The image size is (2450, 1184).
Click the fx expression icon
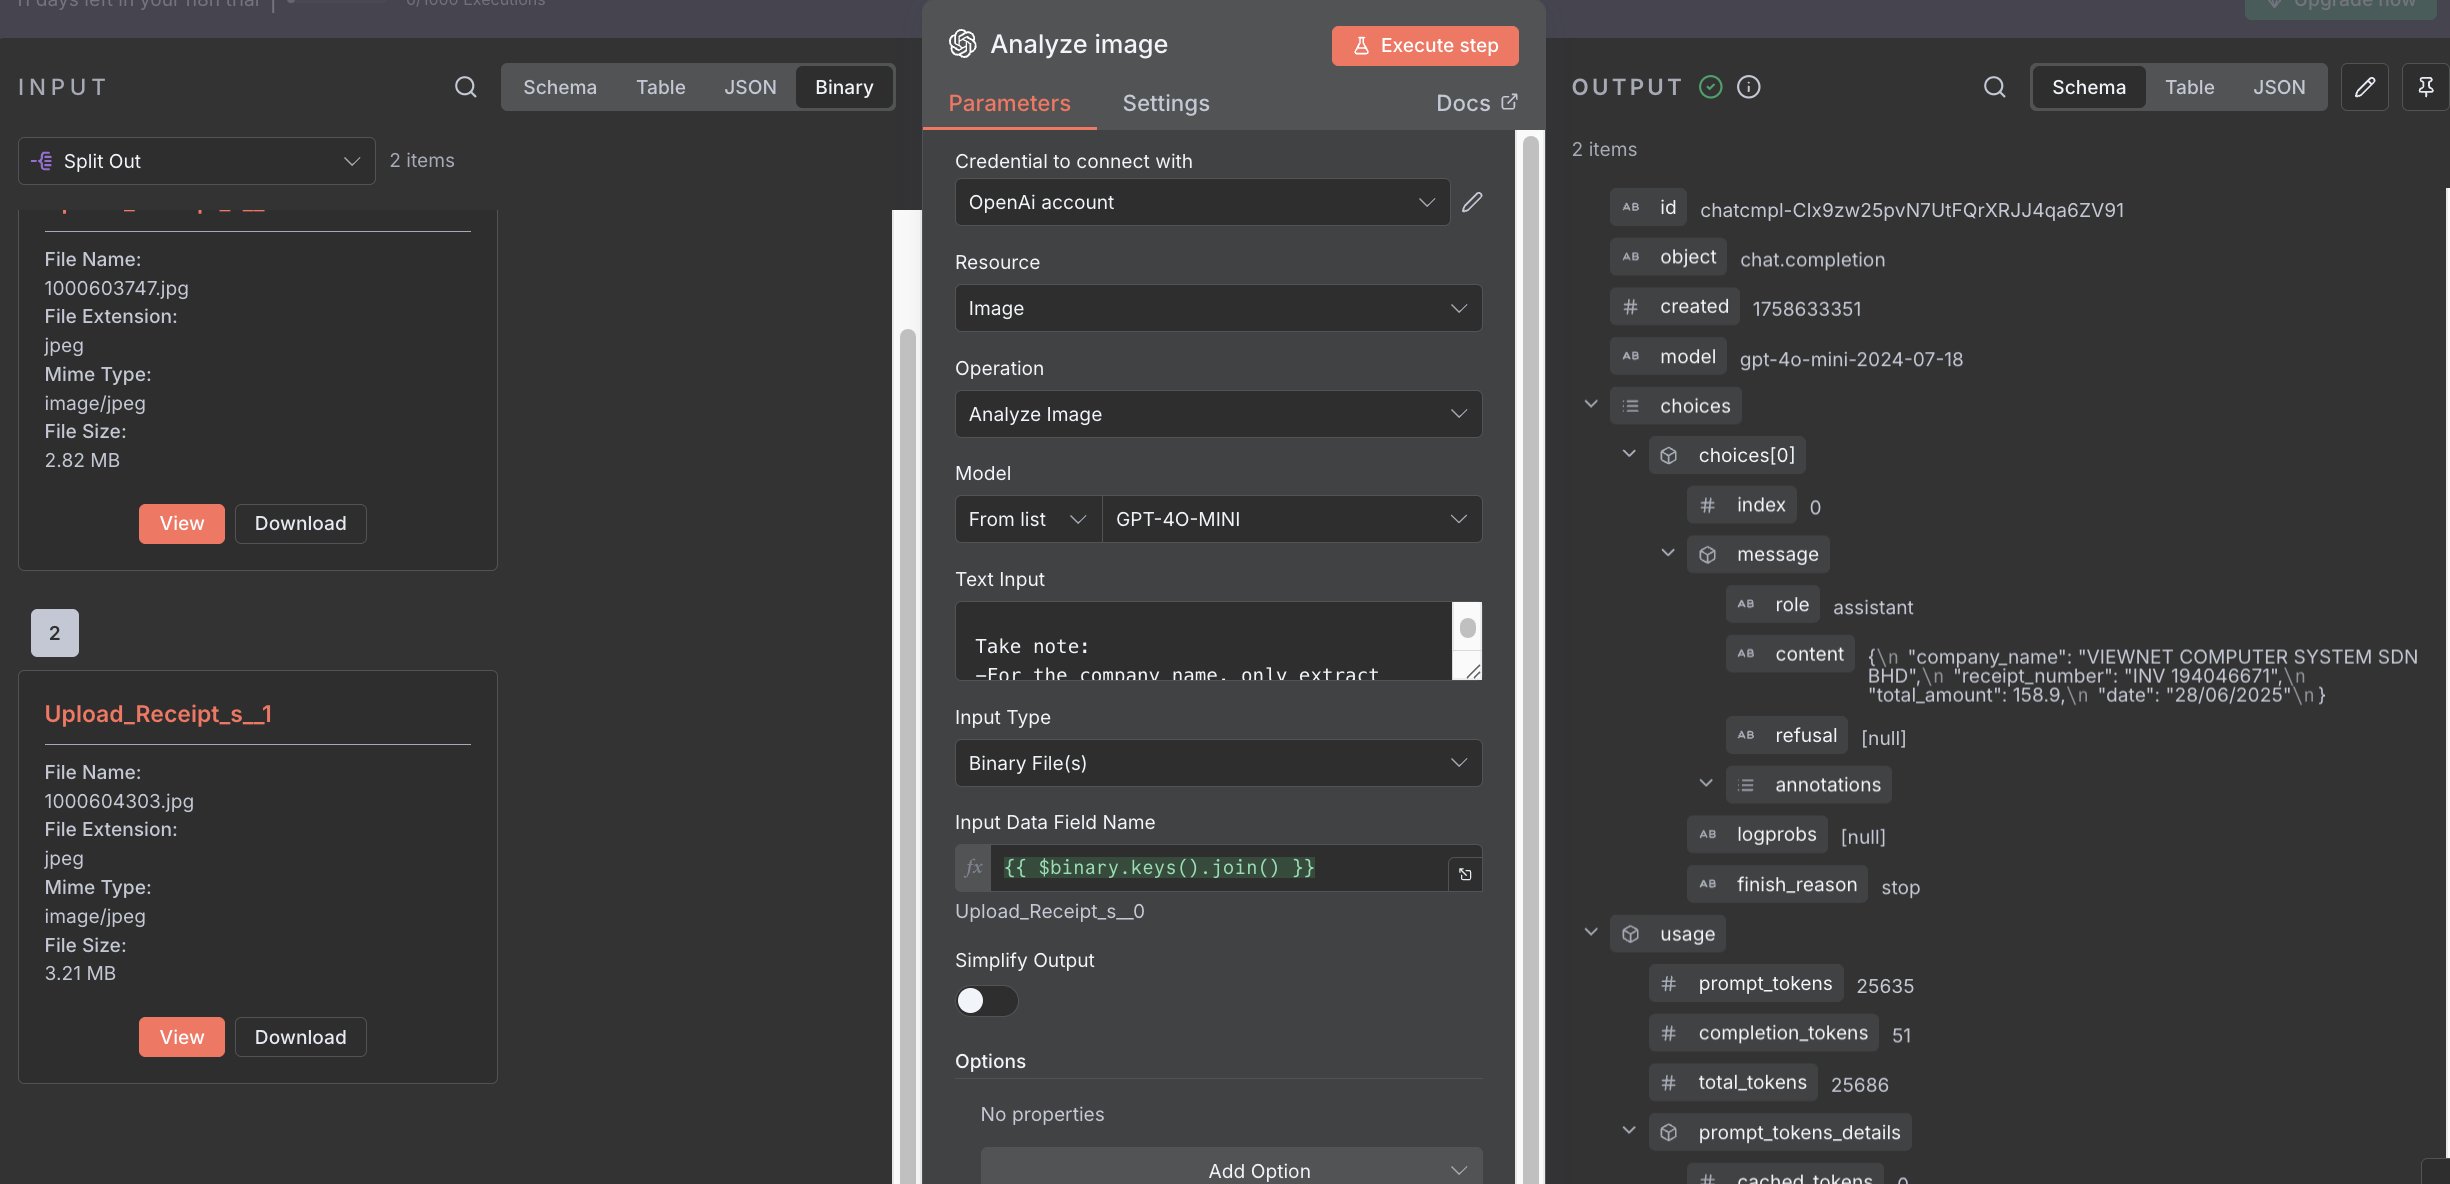coord(973,868)
